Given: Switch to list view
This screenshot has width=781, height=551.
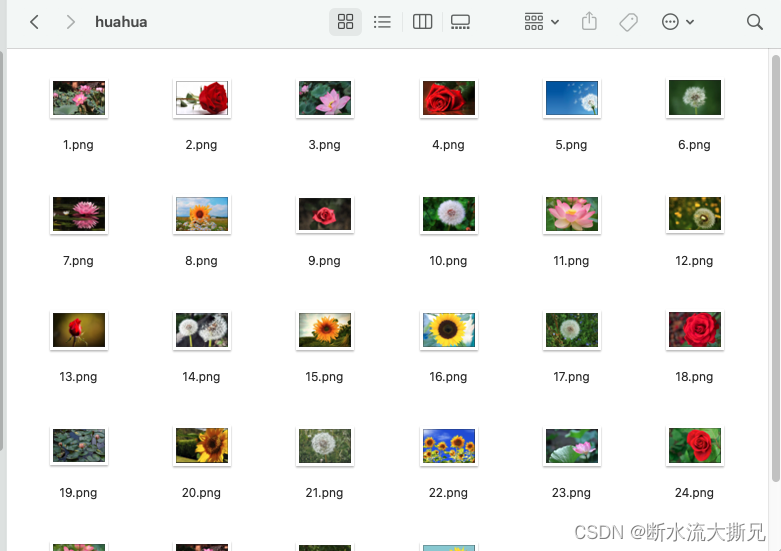Looking at the screenshot, I should [382, 21].
